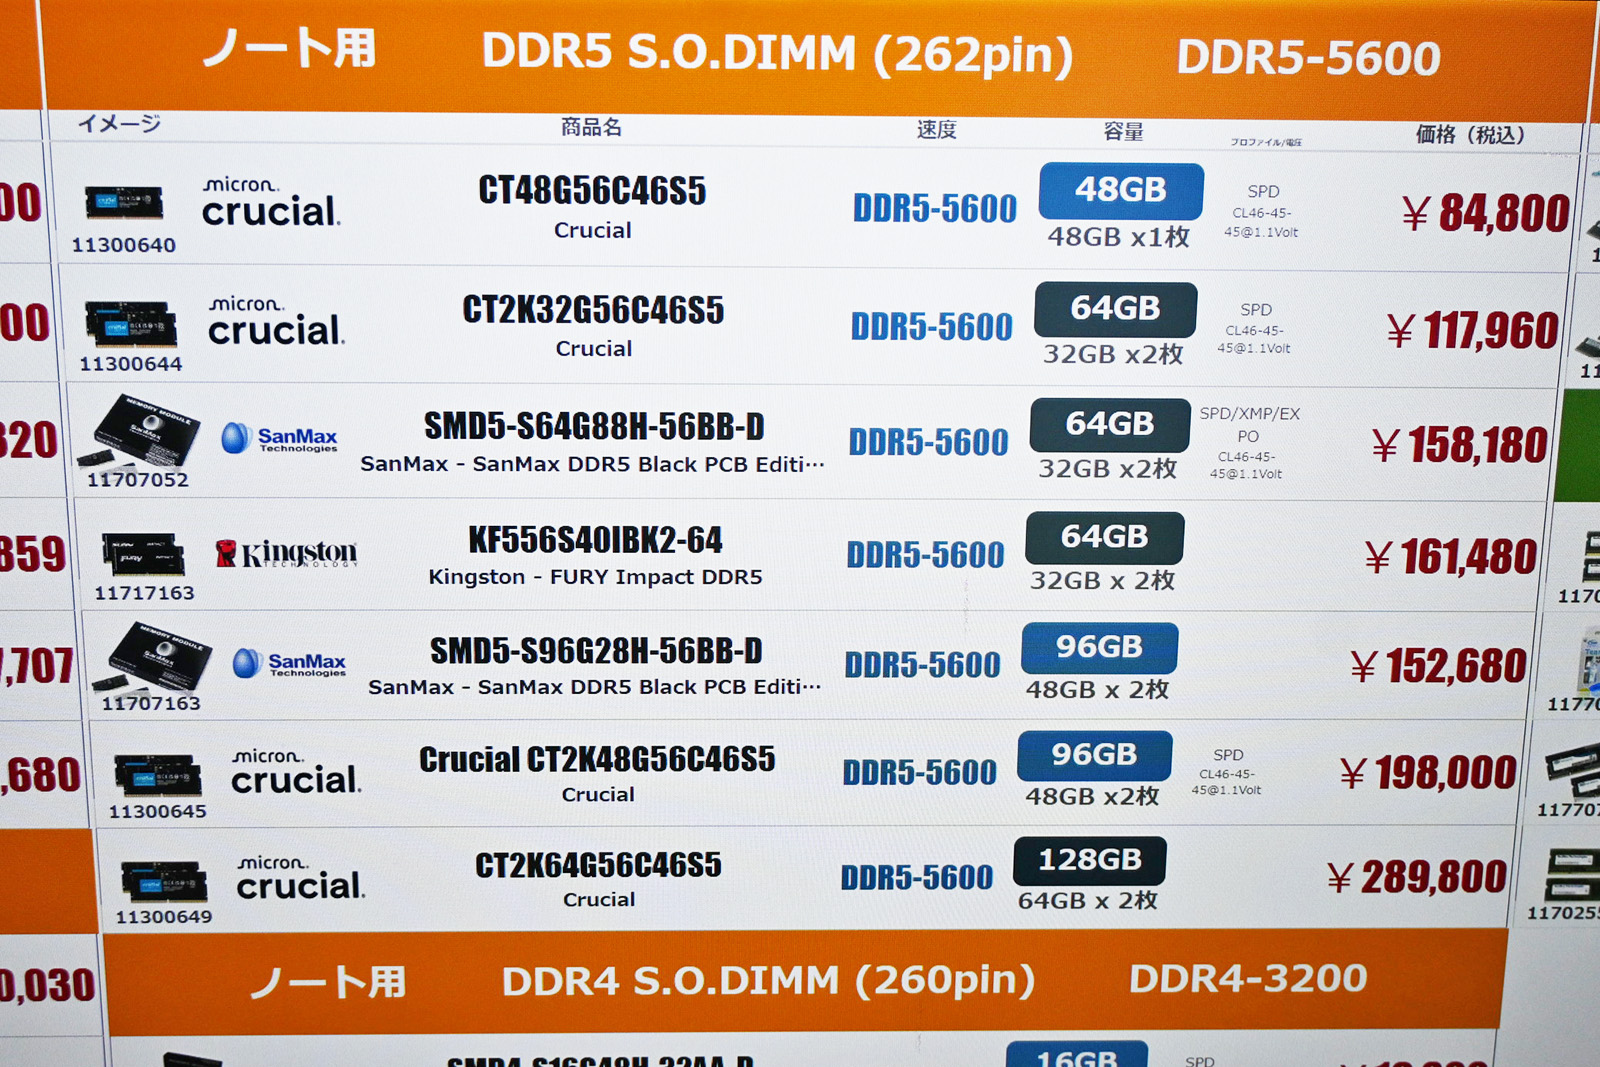
Task: Open the memory module image labeled 11300645
Action: pos(158,775)
